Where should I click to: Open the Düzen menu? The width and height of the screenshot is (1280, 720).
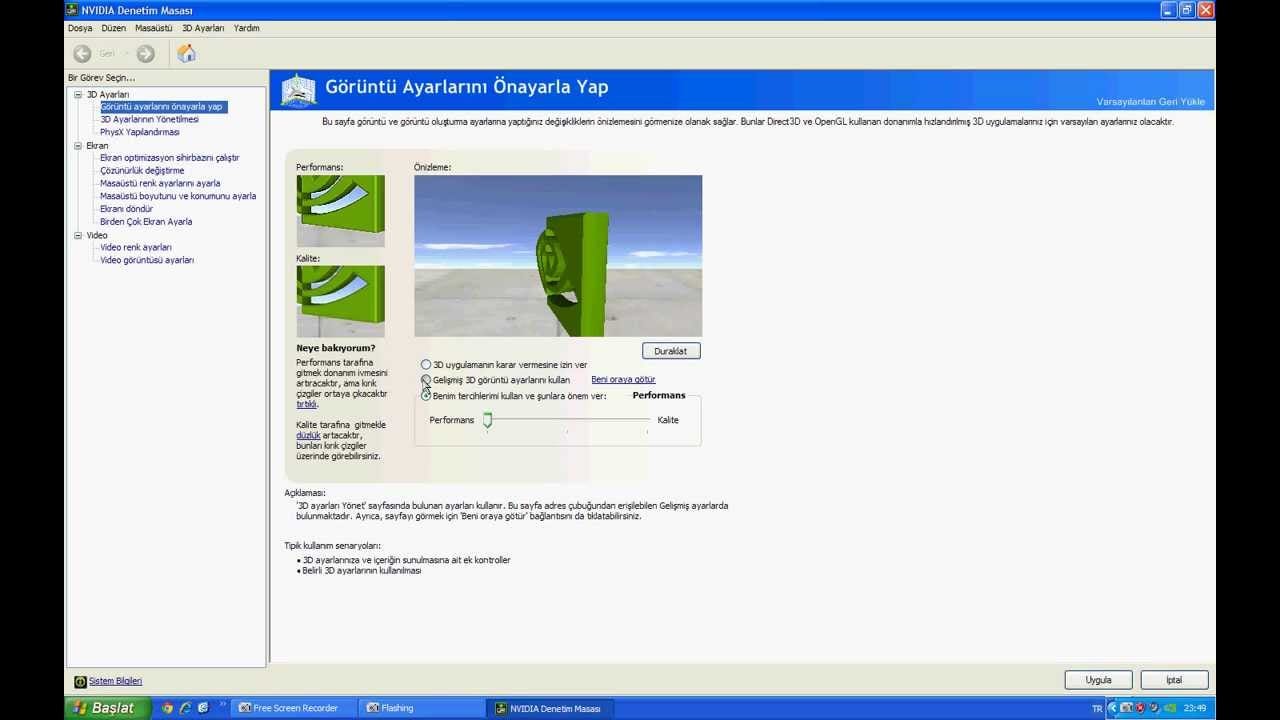114,28
